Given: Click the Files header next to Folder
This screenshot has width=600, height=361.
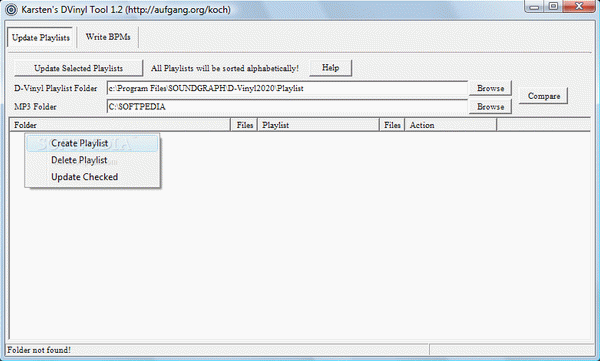Looking at the screenshot, I should point(245,125).
